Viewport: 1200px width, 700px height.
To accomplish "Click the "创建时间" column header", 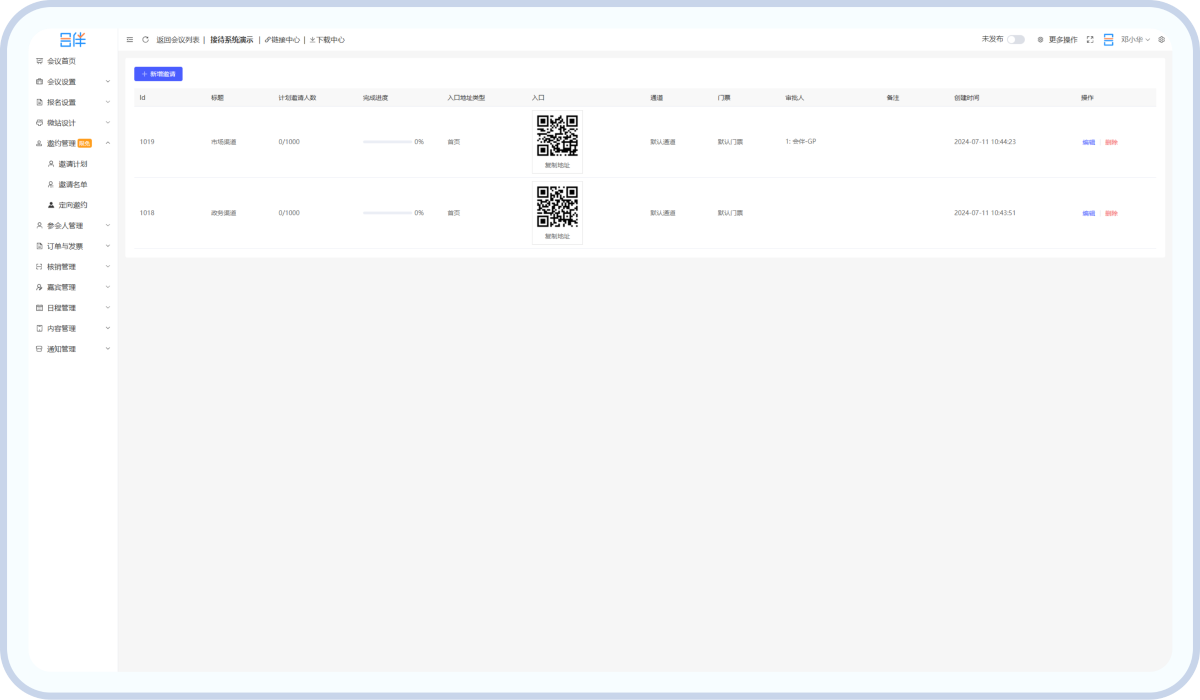I will point(967,98).
